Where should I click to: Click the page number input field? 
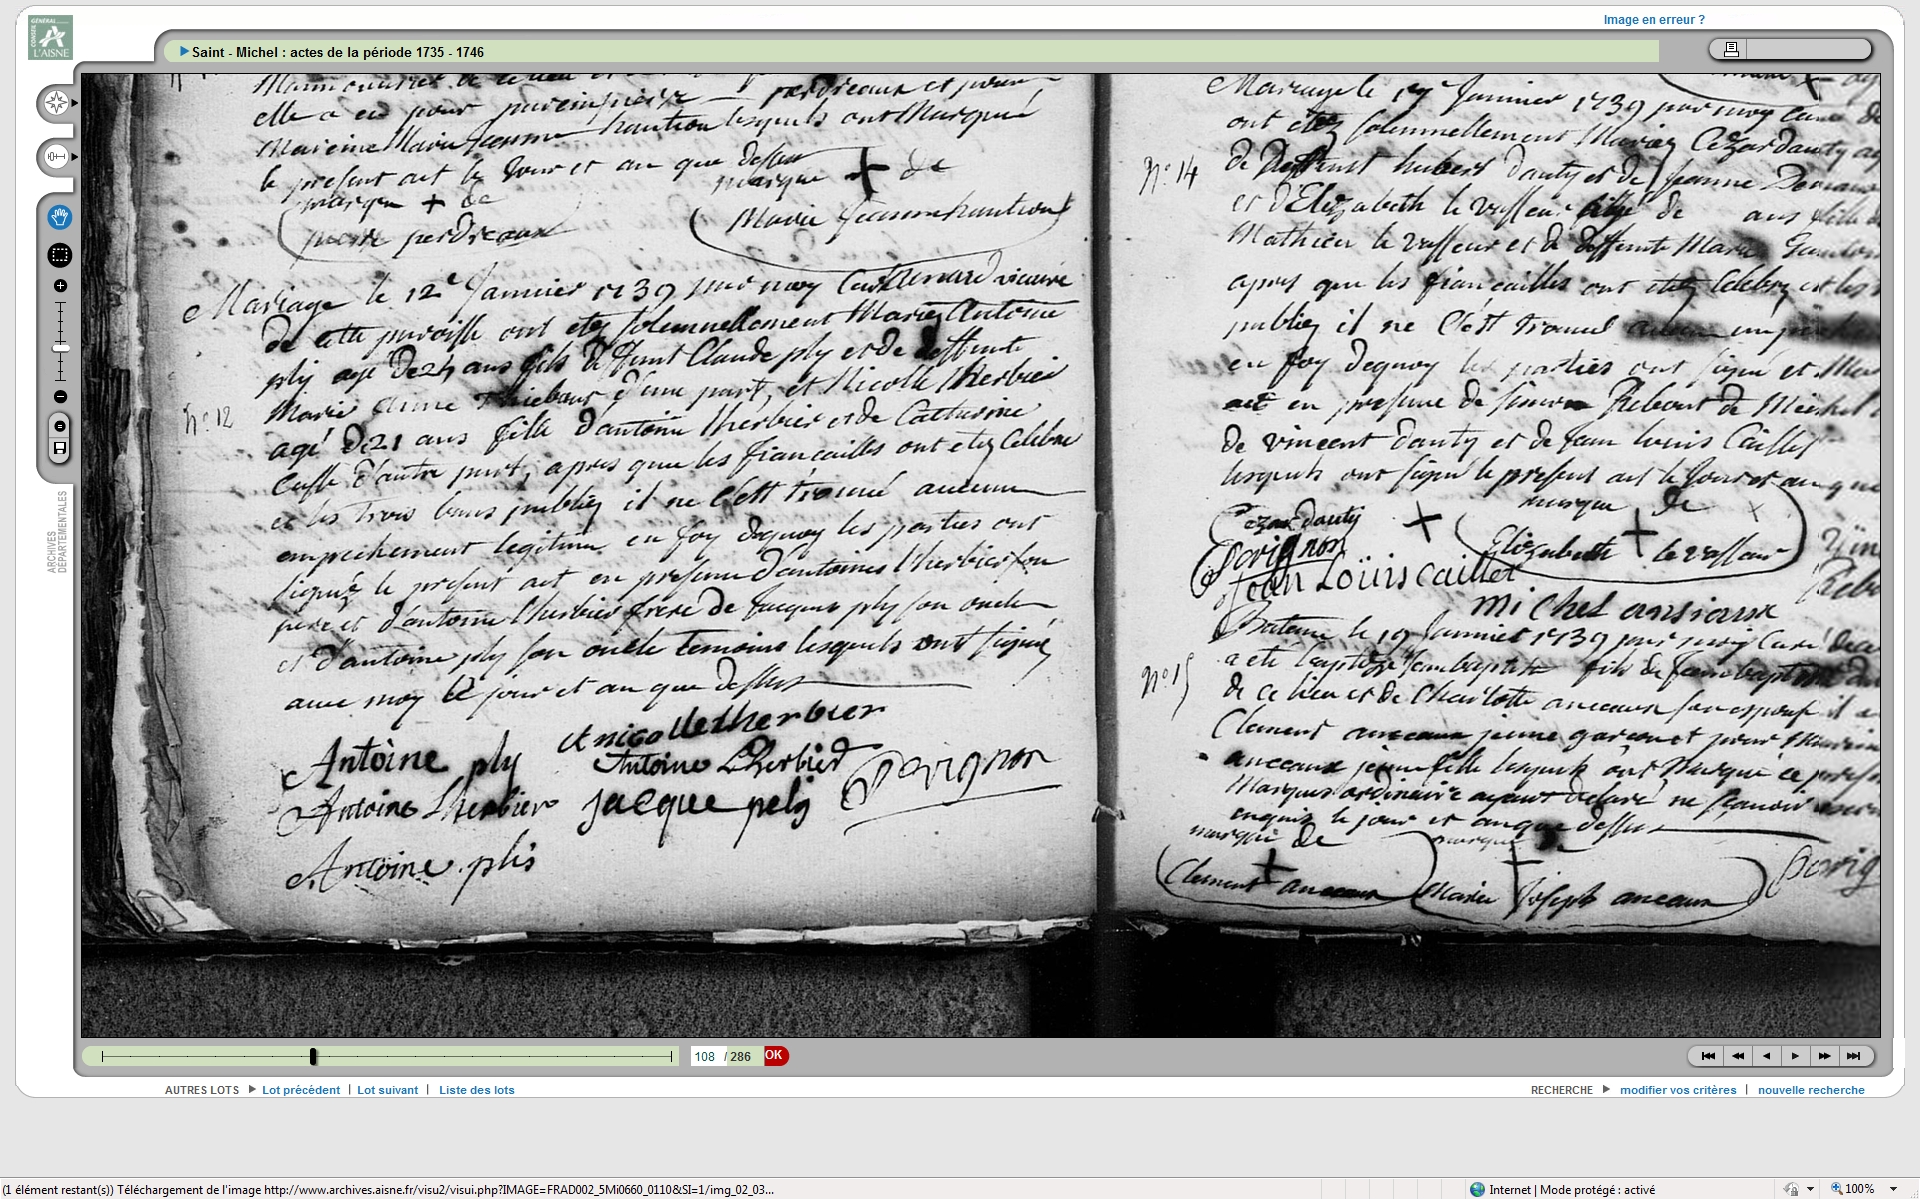click(x=705, y=1057)
